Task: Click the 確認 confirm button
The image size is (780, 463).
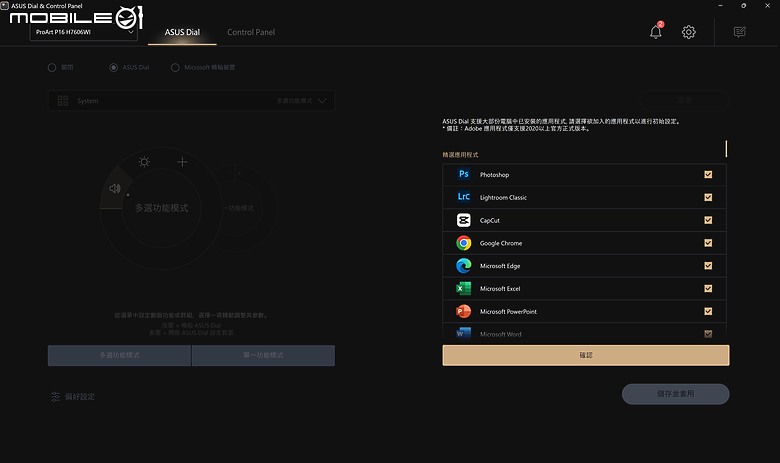Action: pos(586,355)
